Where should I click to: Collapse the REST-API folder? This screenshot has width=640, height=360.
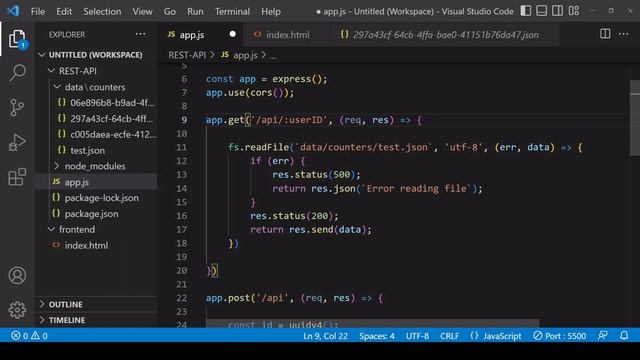pyautogui.click(x=78, y=71)
